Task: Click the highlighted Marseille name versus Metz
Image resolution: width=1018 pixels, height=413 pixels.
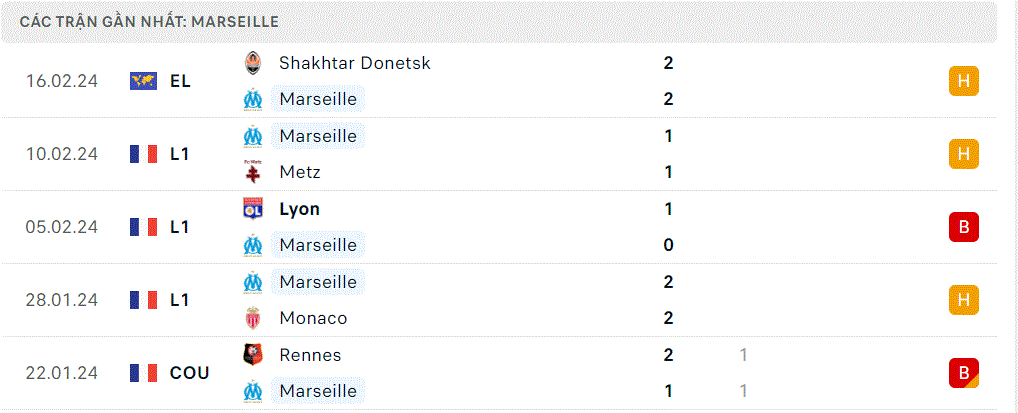Action: 318,136
